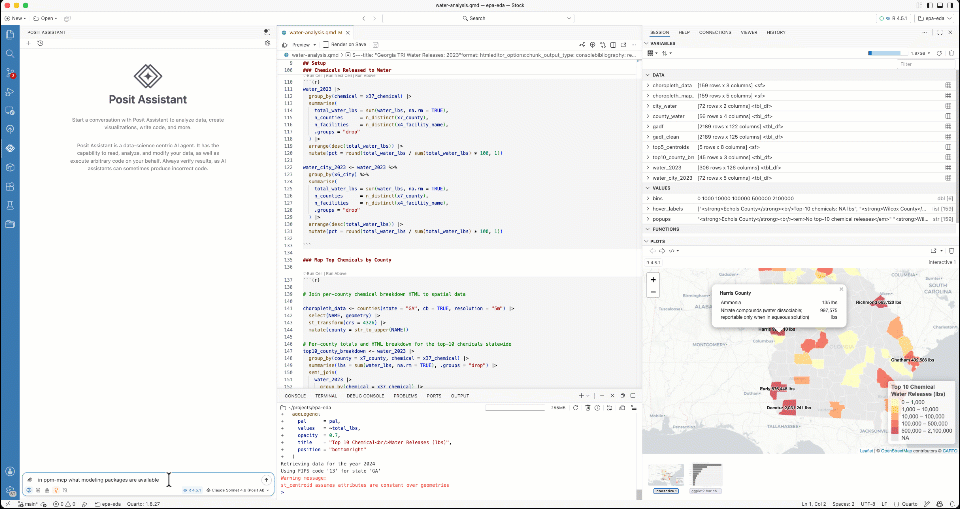
Task: Switch to the Connections tab
Action: coord(716,32)
